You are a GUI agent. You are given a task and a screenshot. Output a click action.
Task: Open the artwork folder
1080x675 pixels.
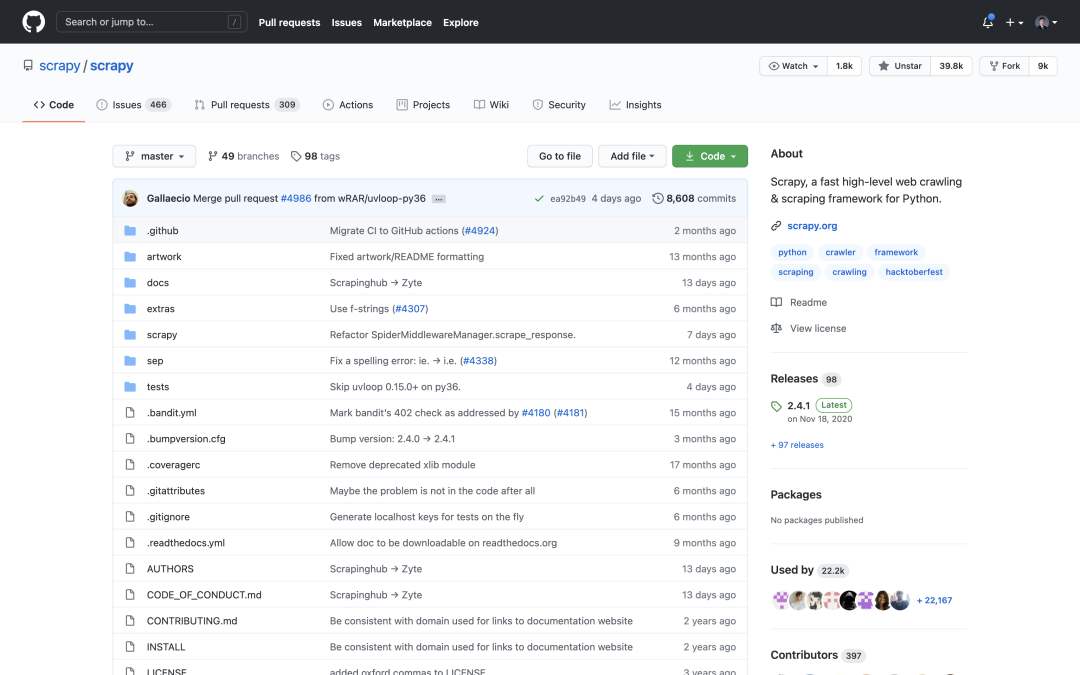164,256
